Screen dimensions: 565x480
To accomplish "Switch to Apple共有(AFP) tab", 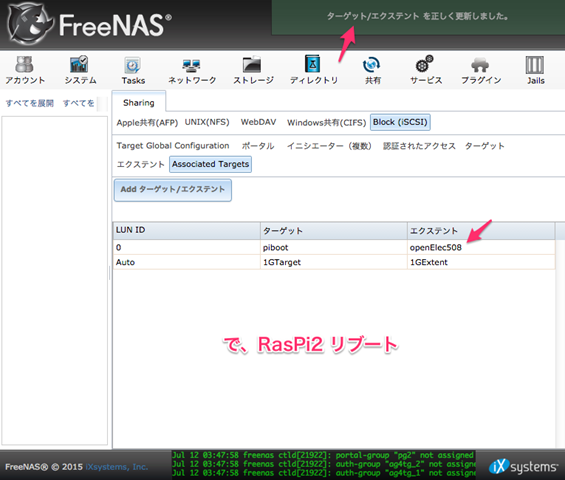I will (x=147, y=123).
